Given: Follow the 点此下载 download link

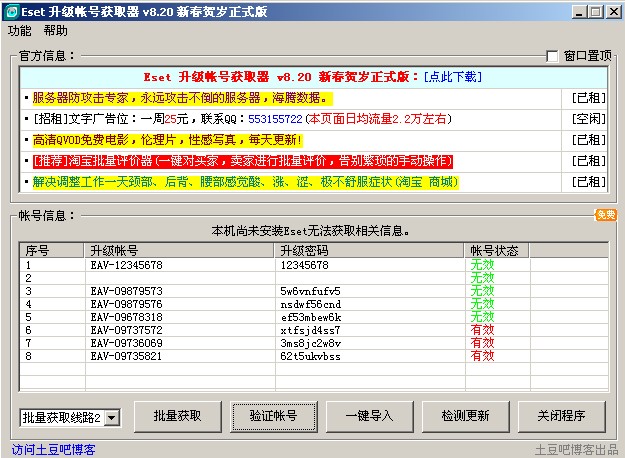Looking at the screenshot, I should (452, 77).
